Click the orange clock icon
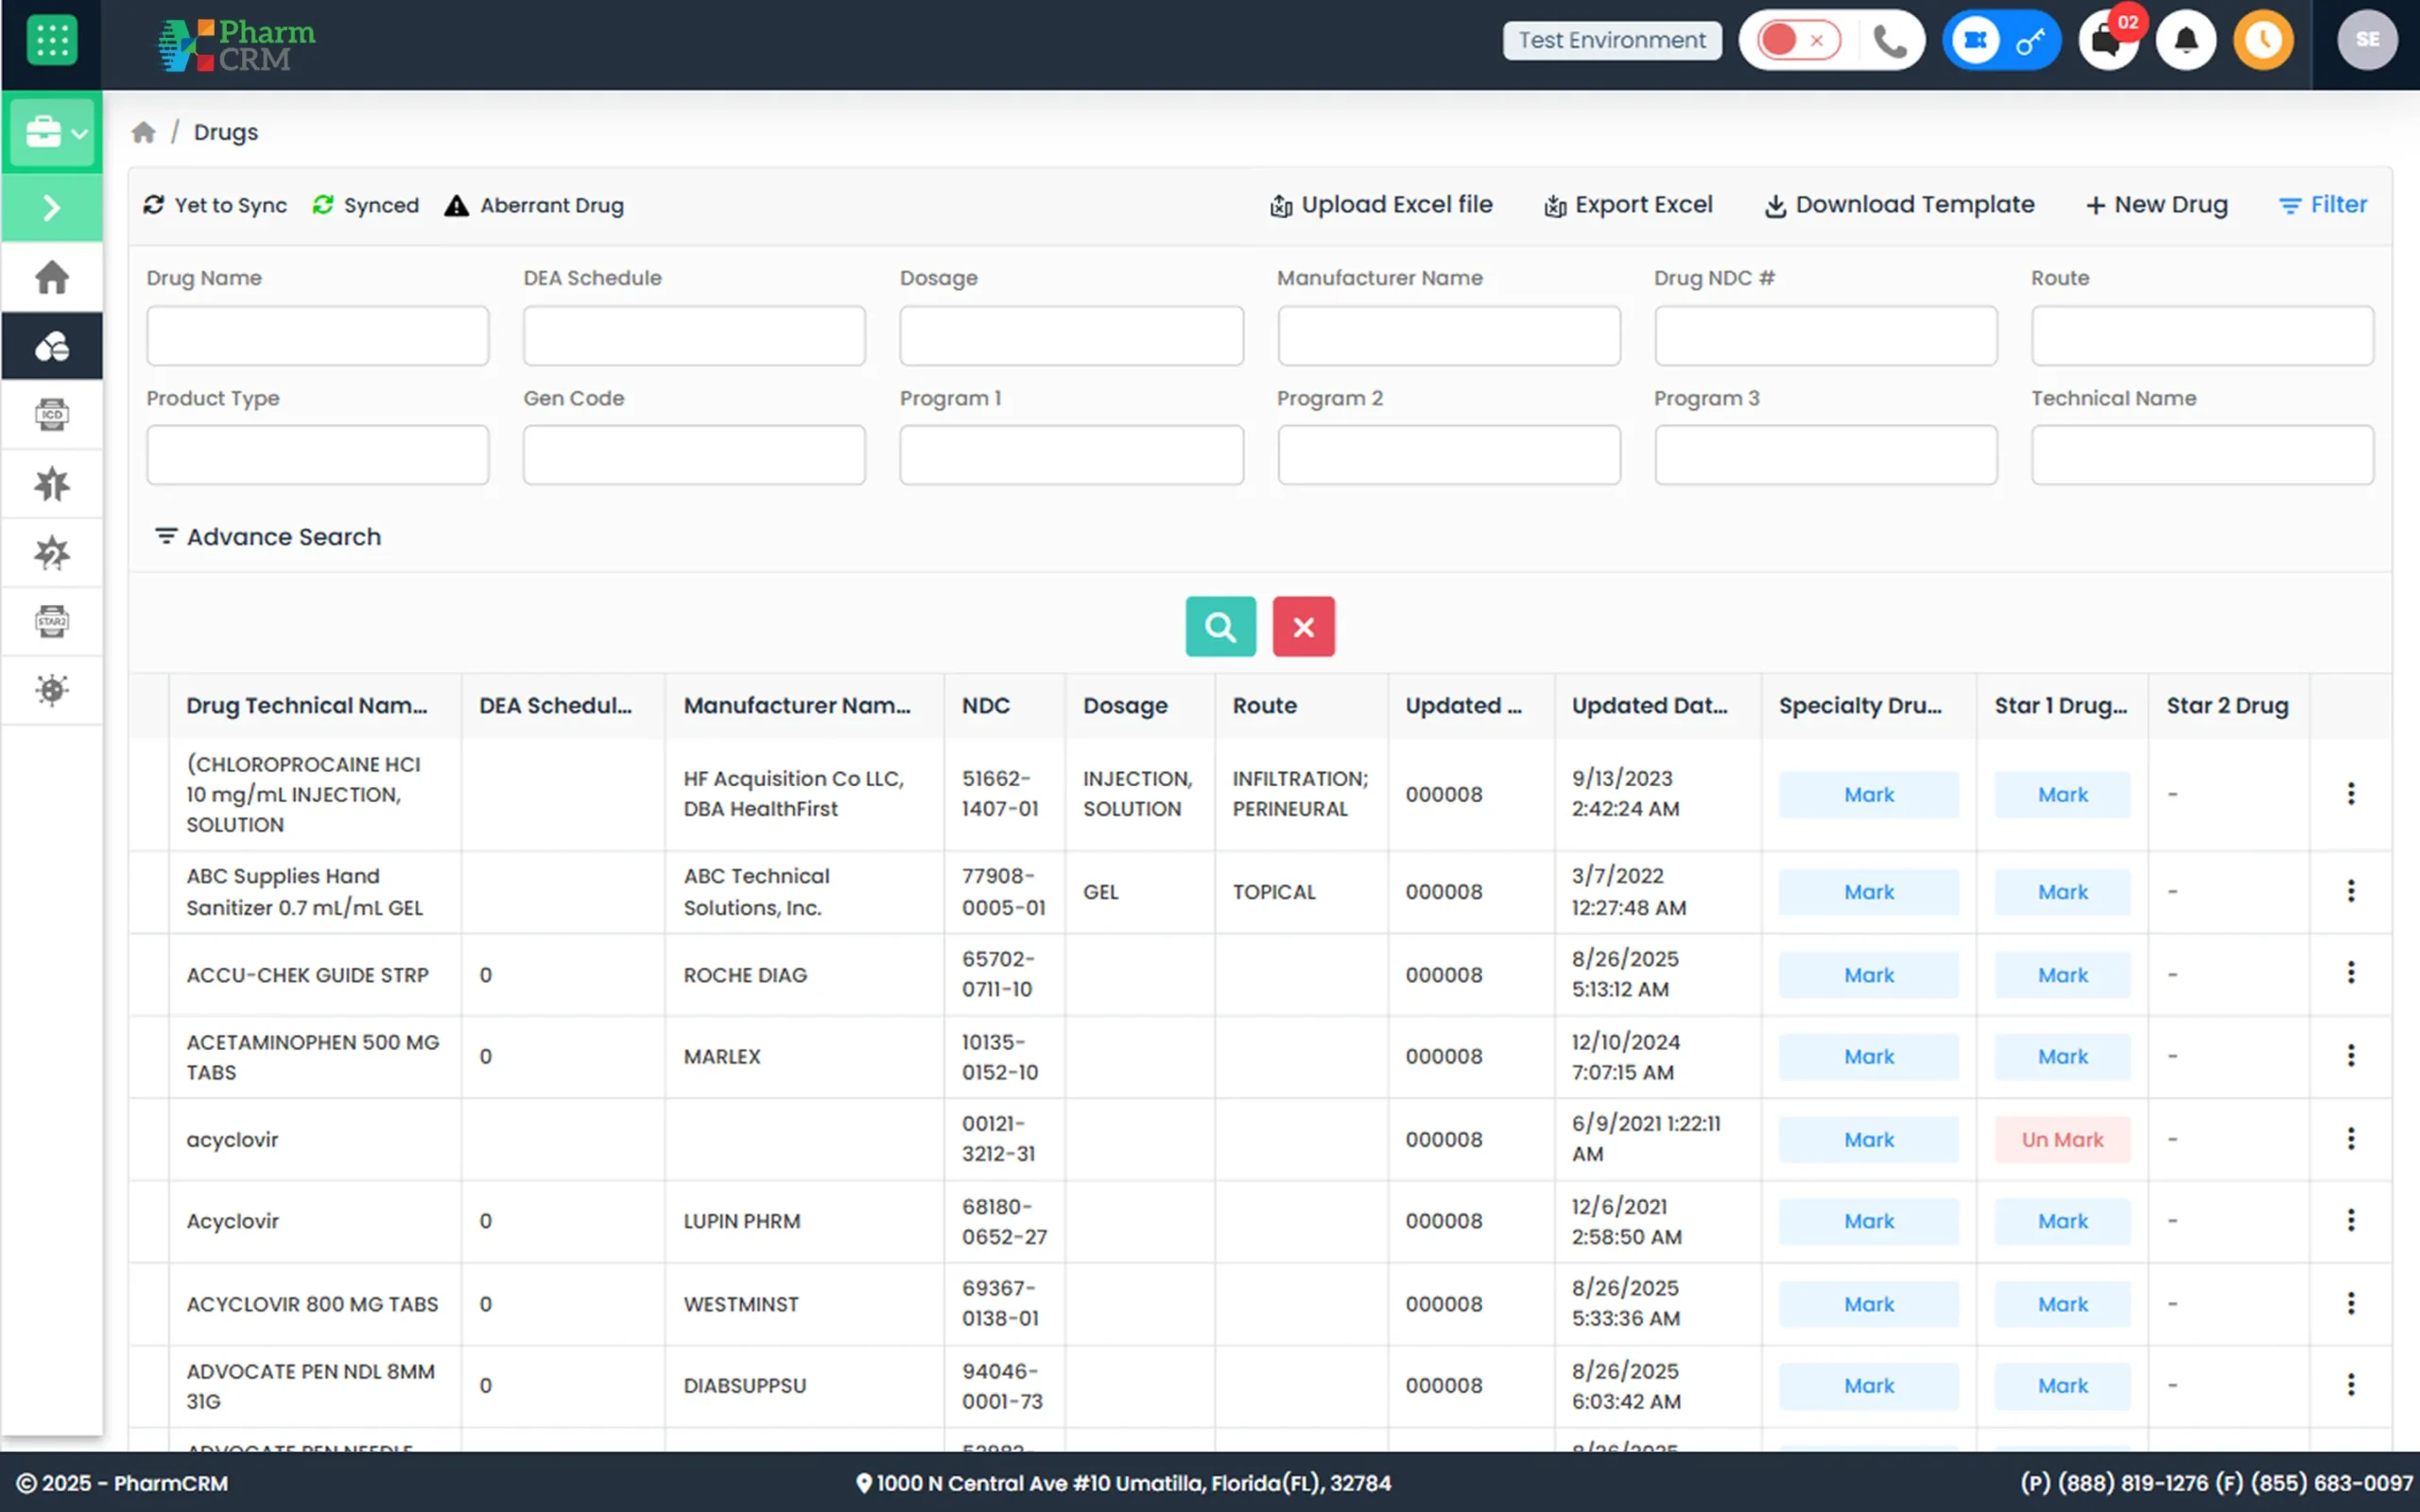This screenshot has width=2420, height=1512. point(2263,41)
